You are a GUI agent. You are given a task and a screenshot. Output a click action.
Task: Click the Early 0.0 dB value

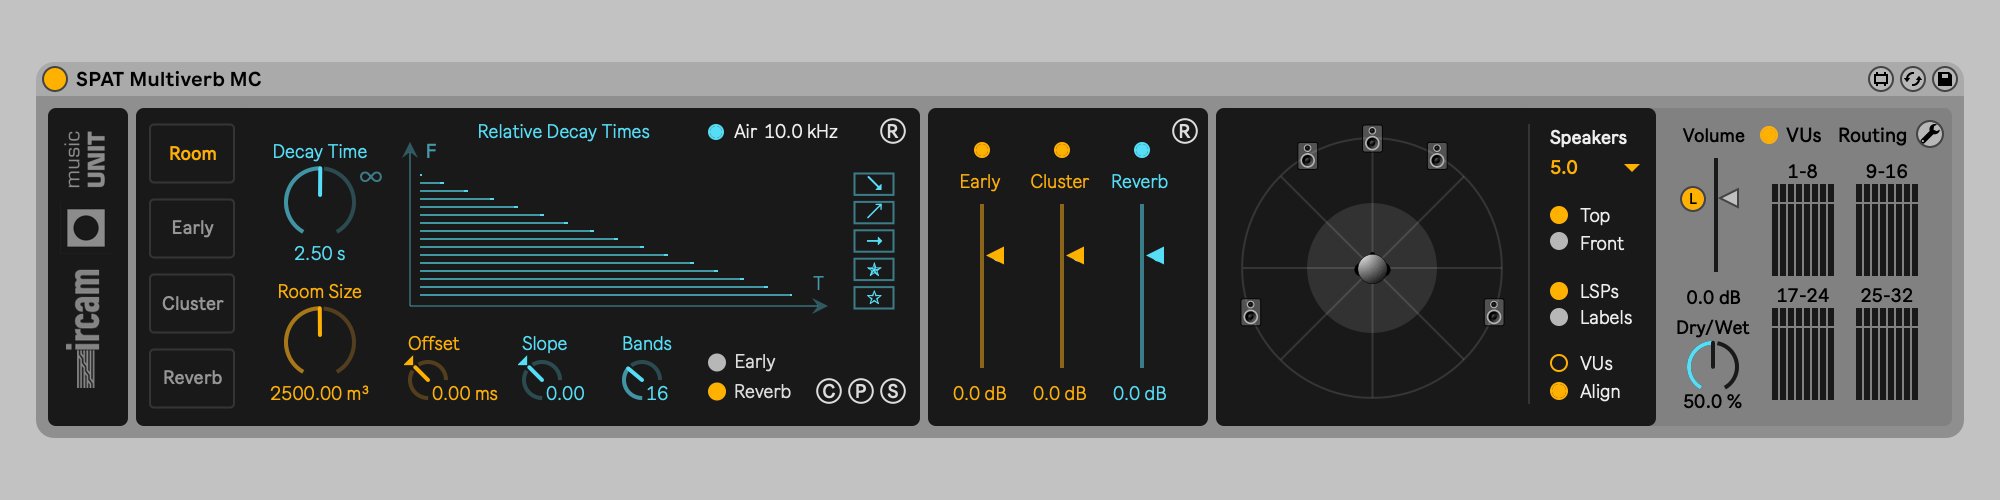point(980,393)
